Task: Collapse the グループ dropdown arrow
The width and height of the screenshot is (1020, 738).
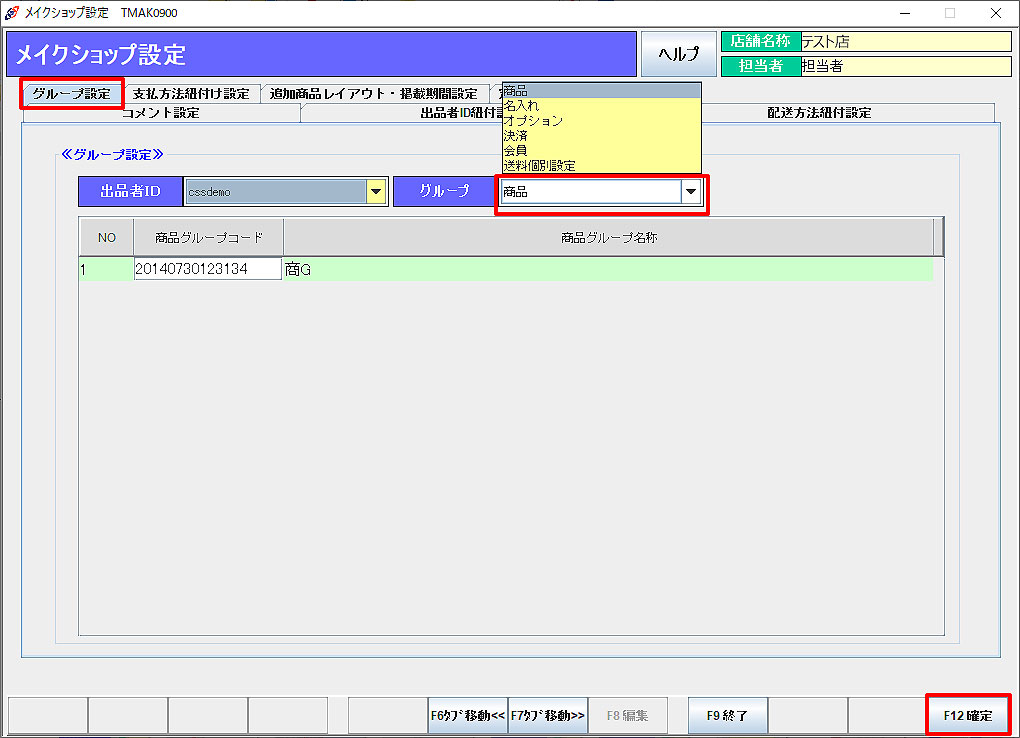Action: (691, 192)
